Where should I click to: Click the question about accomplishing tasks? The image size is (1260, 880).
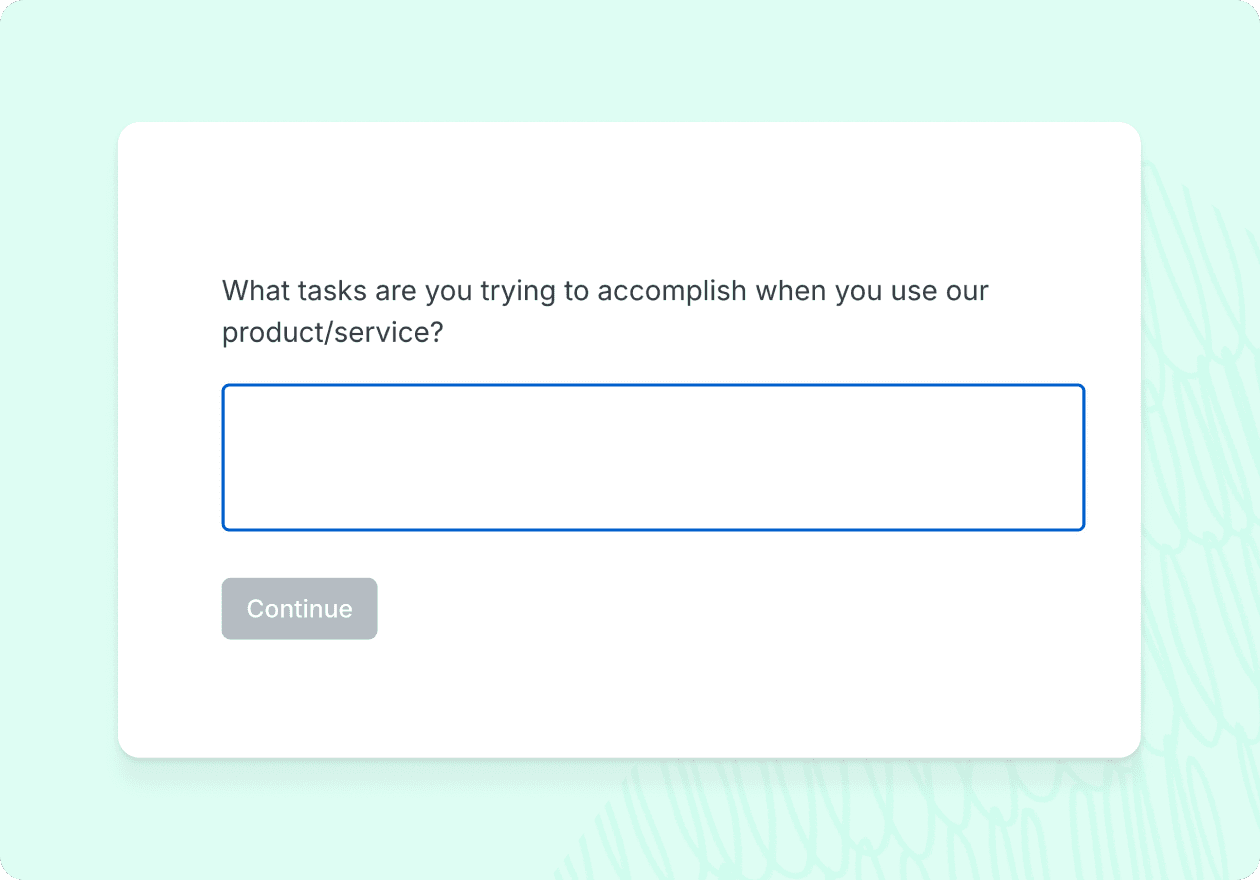(x=604, y=291)
